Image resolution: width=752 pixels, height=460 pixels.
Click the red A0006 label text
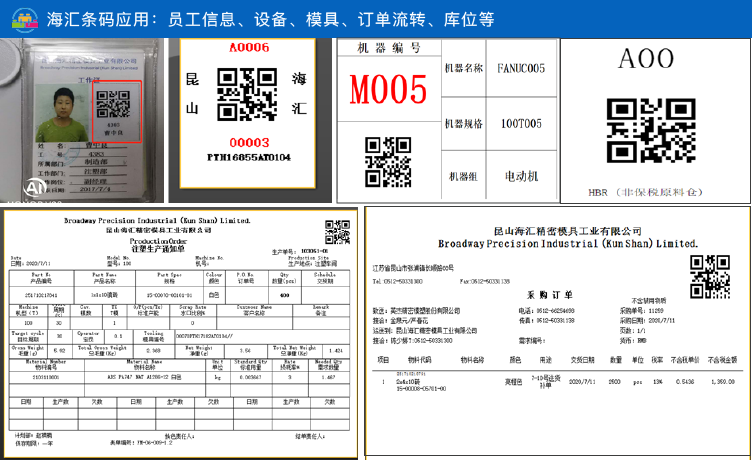tap(249, 47)
